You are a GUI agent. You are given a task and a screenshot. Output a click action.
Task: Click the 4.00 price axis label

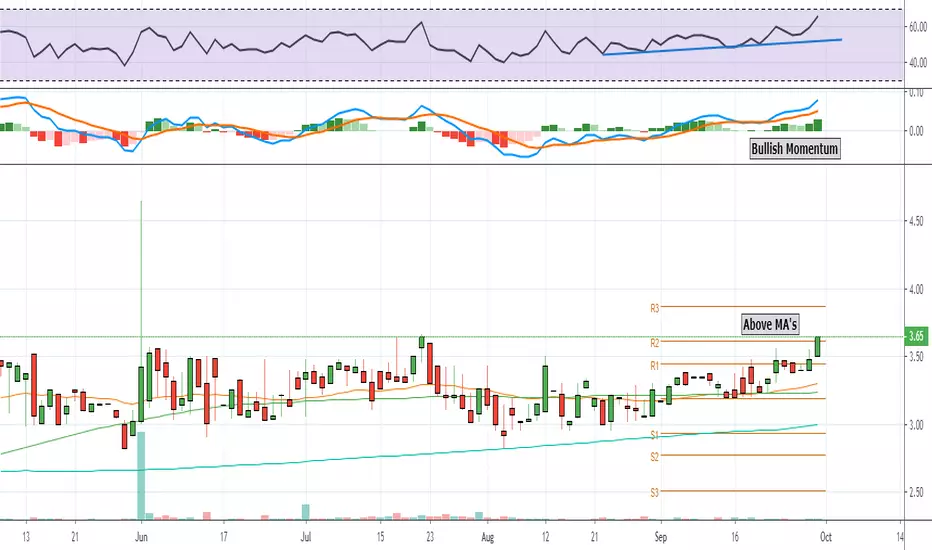point(916,290)
